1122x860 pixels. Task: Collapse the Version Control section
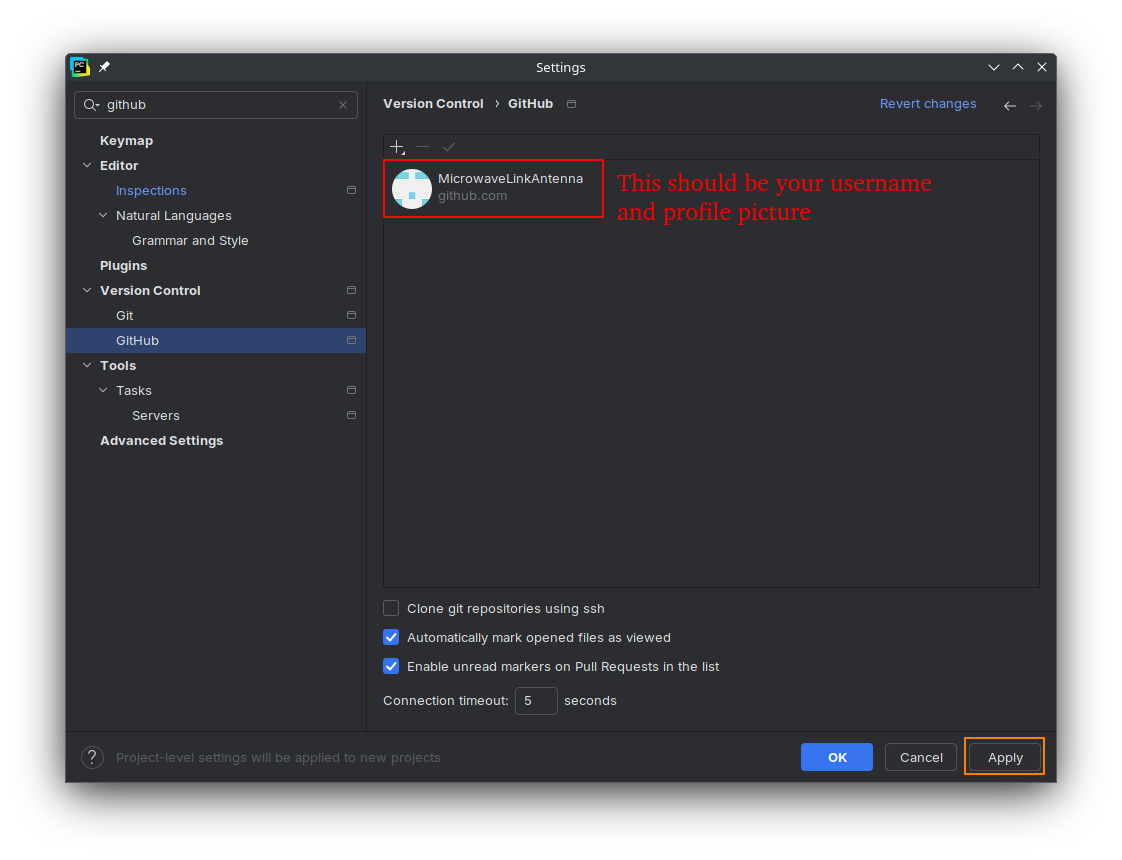tap(87, 290)
